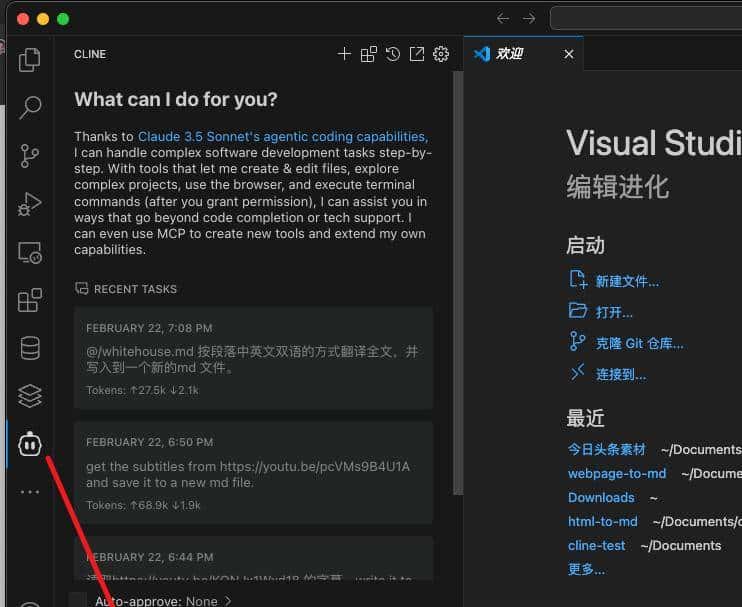
Task: Go forward with the right arrow
Action: pos(529,18)
